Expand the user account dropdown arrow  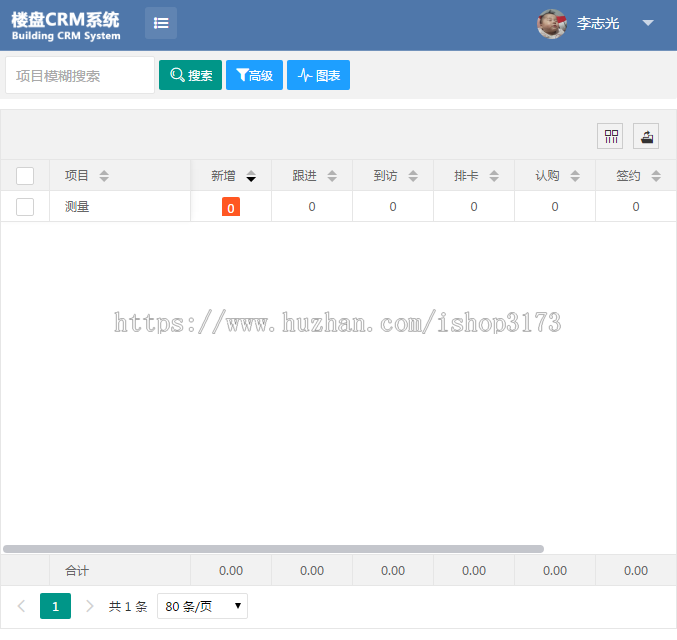point(648,23)
